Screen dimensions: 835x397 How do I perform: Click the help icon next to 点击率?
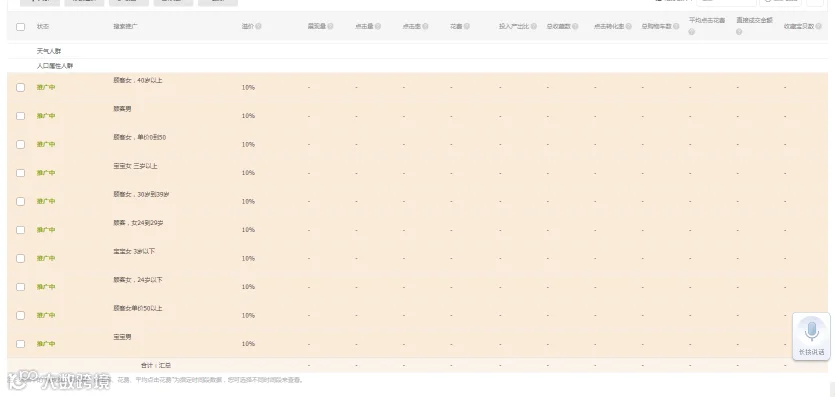coord(425,26)
